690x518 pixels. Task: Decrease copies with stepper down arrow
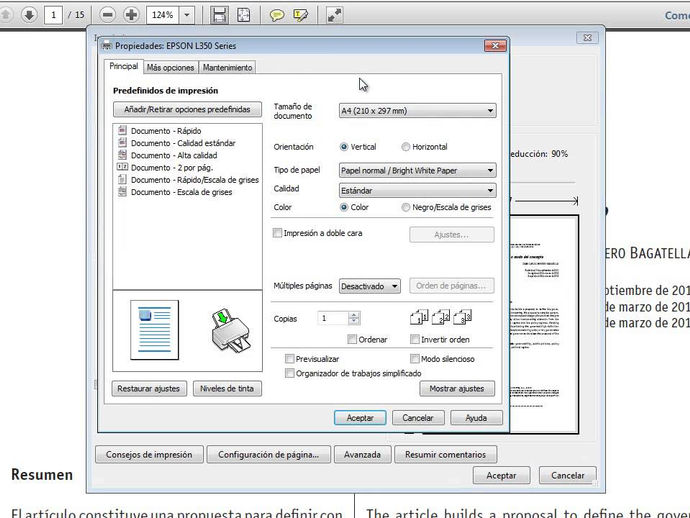coord(354,322)
